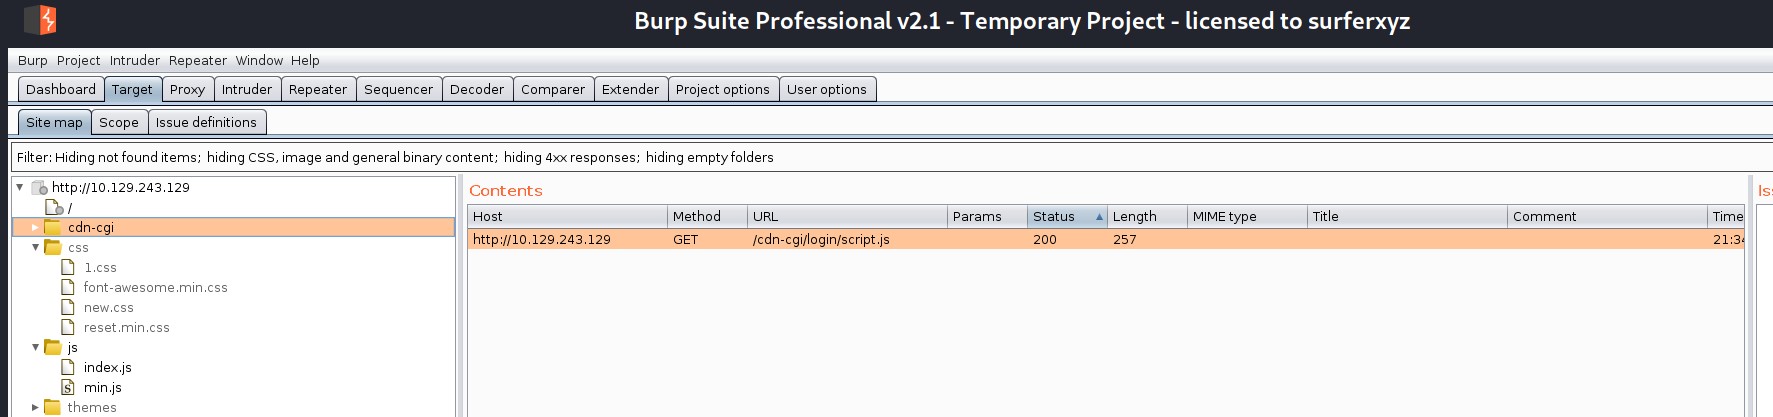Expand the themes folder arrow
The width and height of the screenshot is (1773, 417).
pos(36,408)
